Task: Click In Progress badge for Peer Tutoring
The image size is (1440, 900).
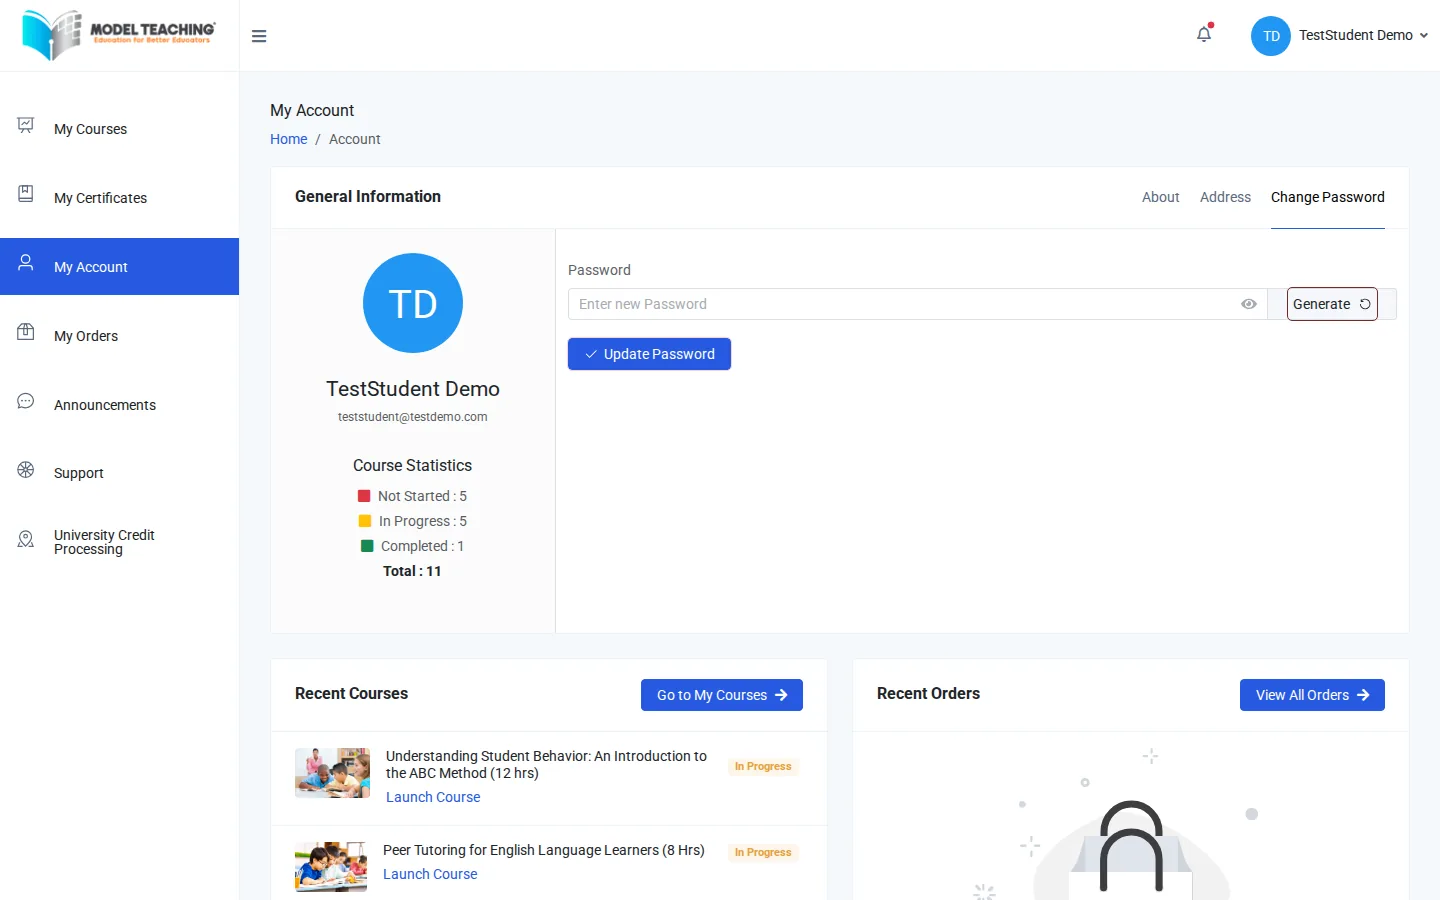Action: click(x=763, y=853)
